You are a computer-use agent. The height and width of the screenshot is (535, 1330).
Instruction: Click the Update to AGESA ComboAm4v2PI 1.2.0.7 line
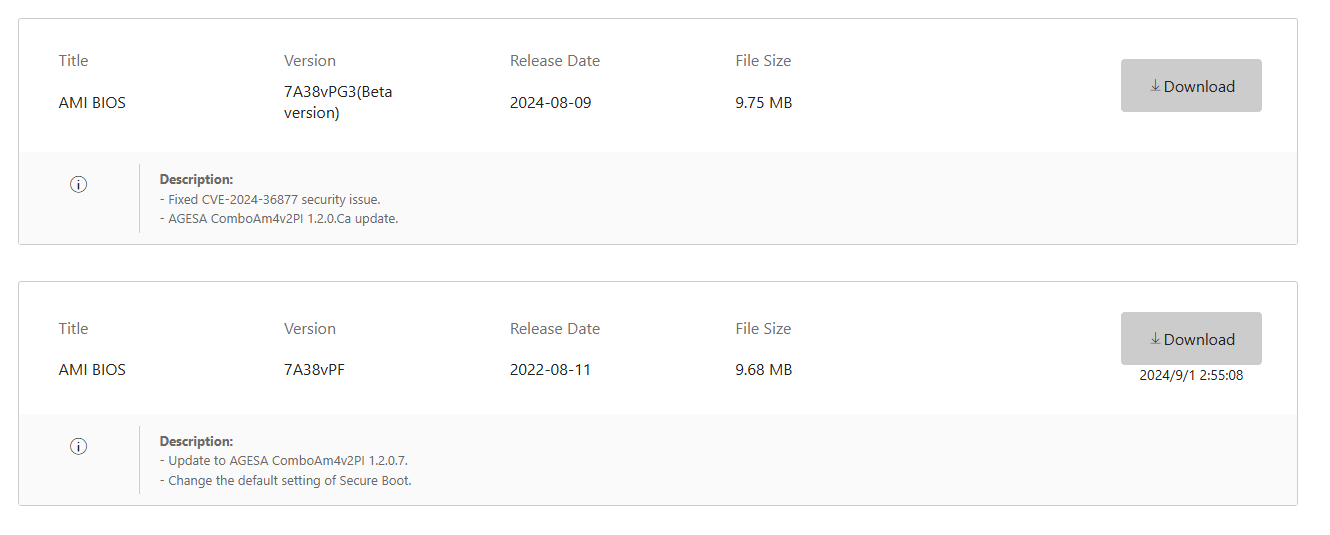[284, 461]
